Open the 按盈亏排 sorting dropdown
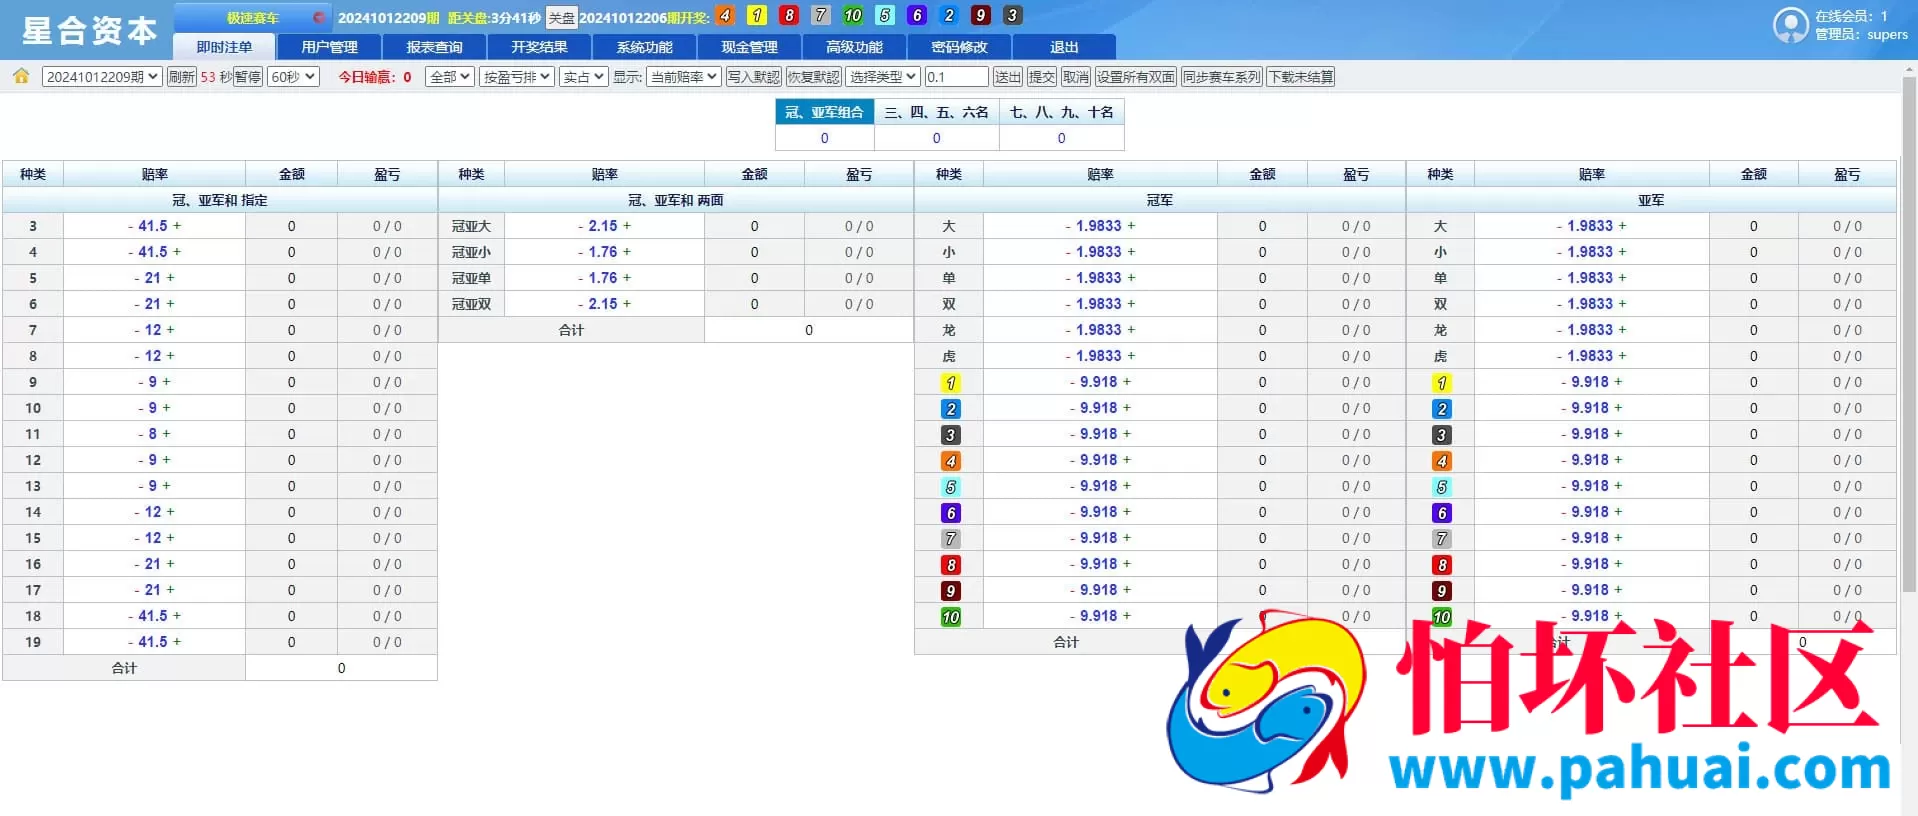1918x816 pixels. pos(516,77)
